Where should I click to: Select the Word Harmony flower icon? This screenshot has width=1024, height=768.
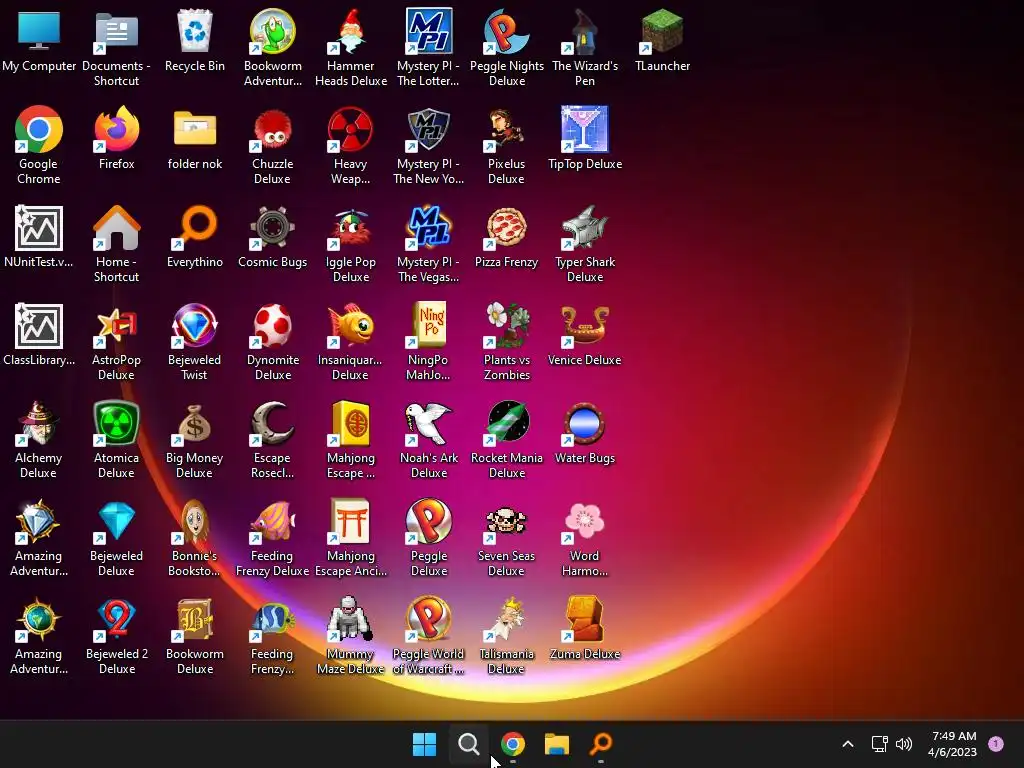tap(584, 520)
